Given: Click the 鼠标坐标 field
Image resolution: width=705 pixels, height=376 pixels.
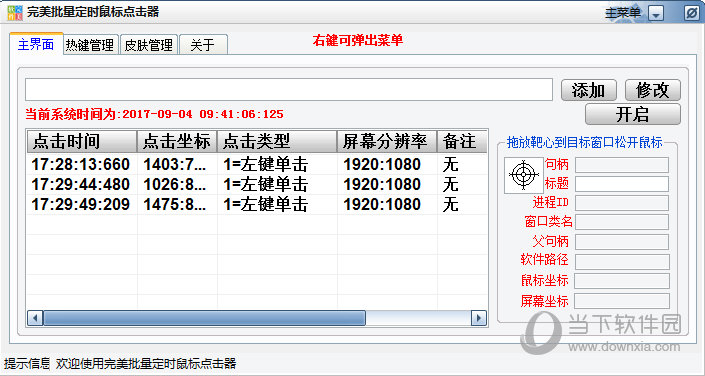Looking at the screenshot, I should tap(622, 281).
